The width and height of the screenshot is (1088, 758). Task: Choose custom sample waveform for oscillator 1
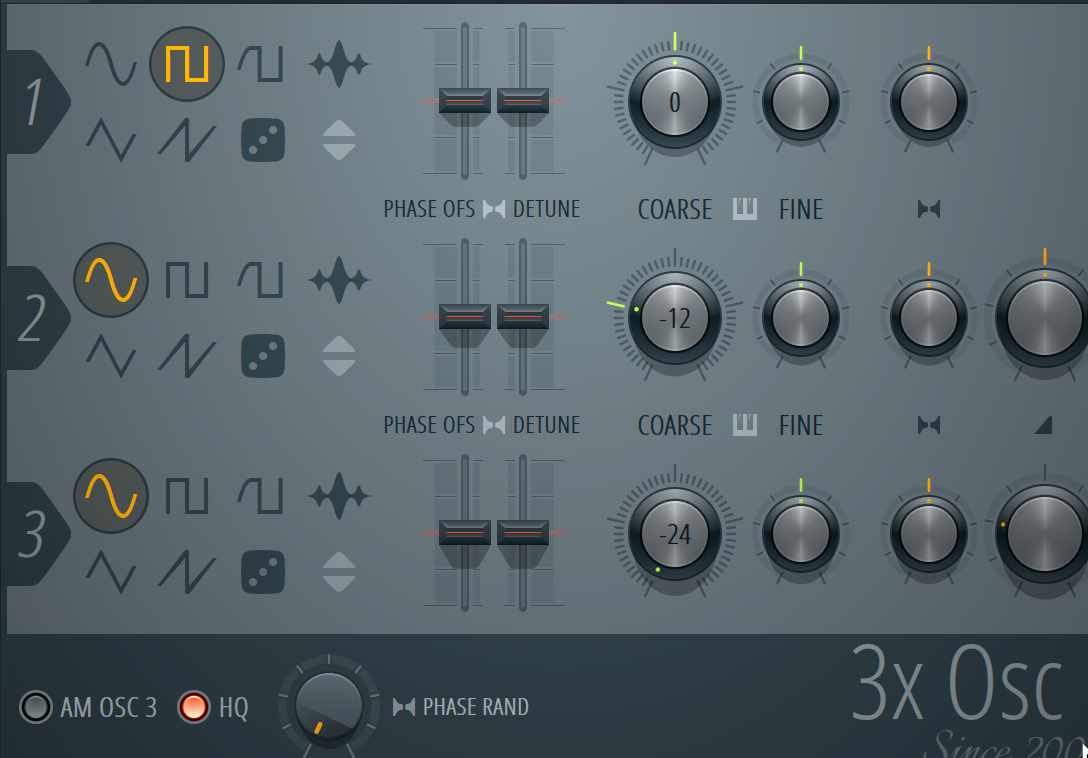(x=339, y=64)
